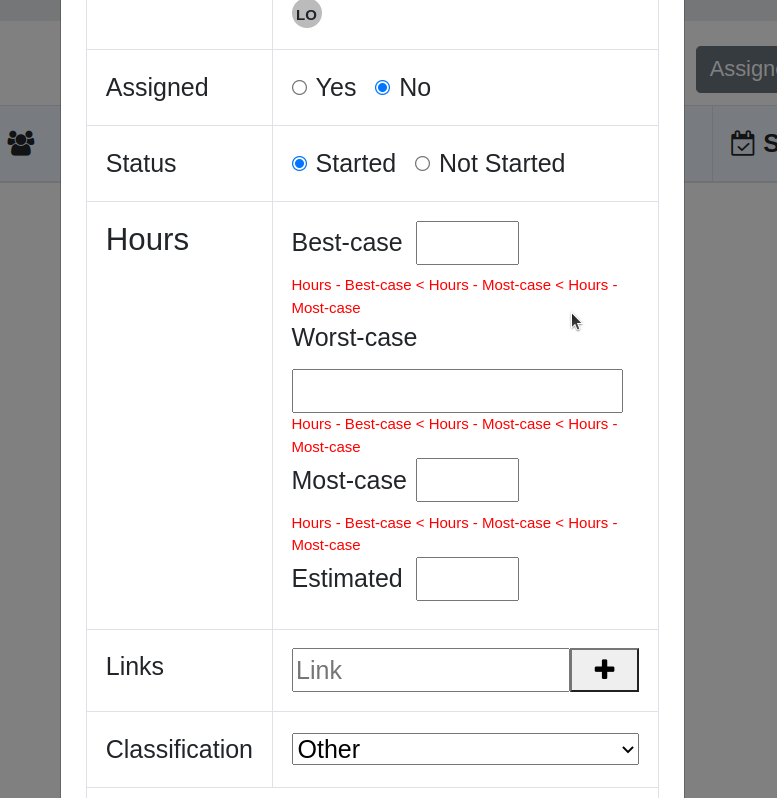Set Status to Started
This screenshot has width=777, height=798.
[299, 164]
